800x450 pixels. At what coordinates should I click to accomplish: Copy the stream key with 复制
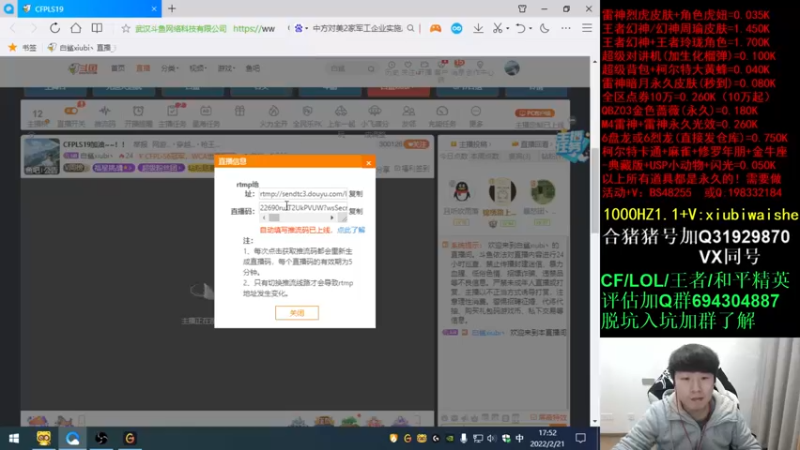click(356, 211)
